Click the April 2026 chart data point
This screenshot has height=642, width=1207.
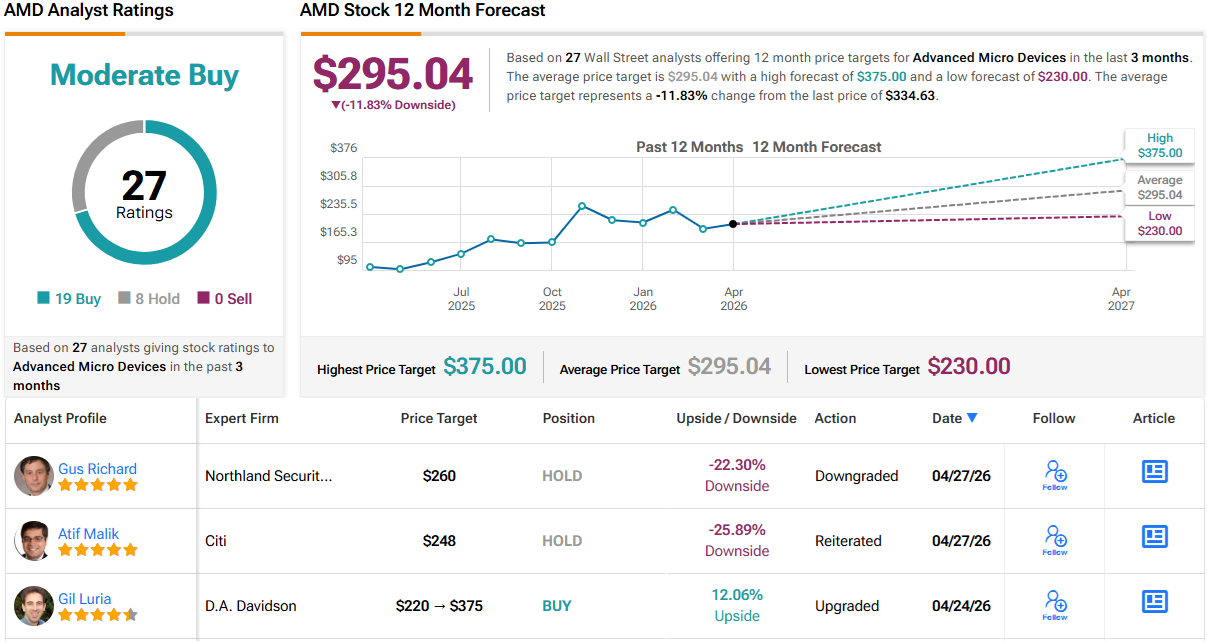coord(733,224)
